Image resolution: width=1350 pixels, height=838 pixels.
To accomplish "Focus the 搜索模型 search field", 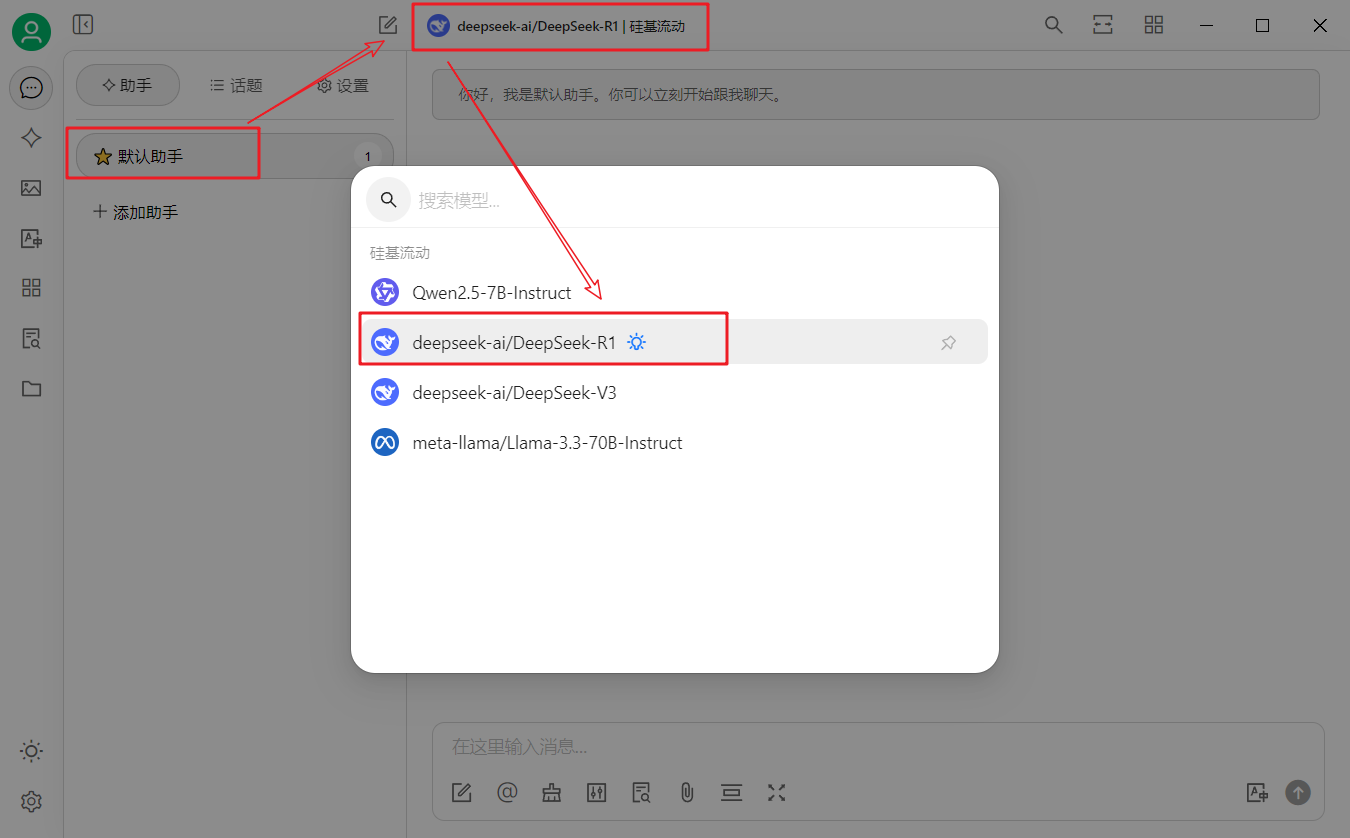I will click(x=700, y=200).
